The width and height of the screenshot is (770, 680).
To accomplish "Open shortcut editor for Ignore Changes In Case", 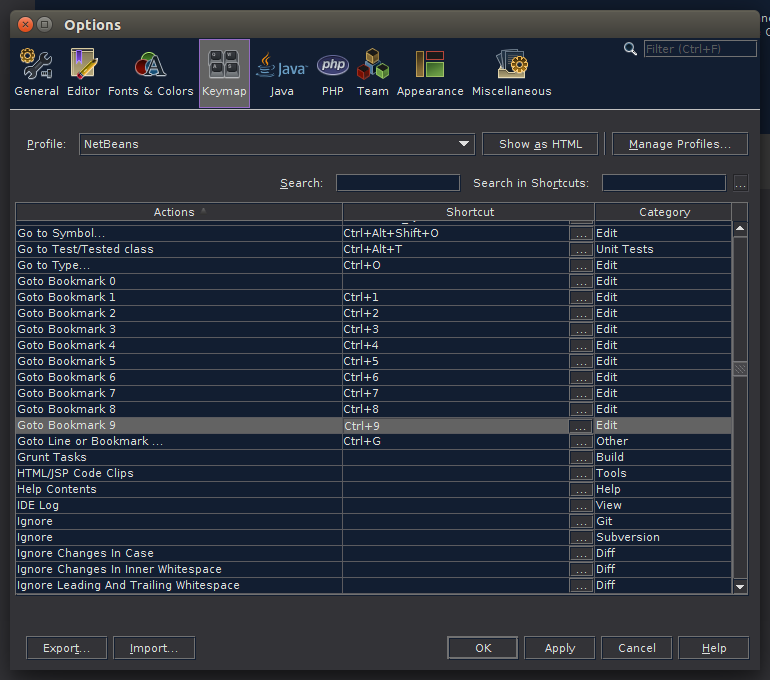I will [581, 554].
